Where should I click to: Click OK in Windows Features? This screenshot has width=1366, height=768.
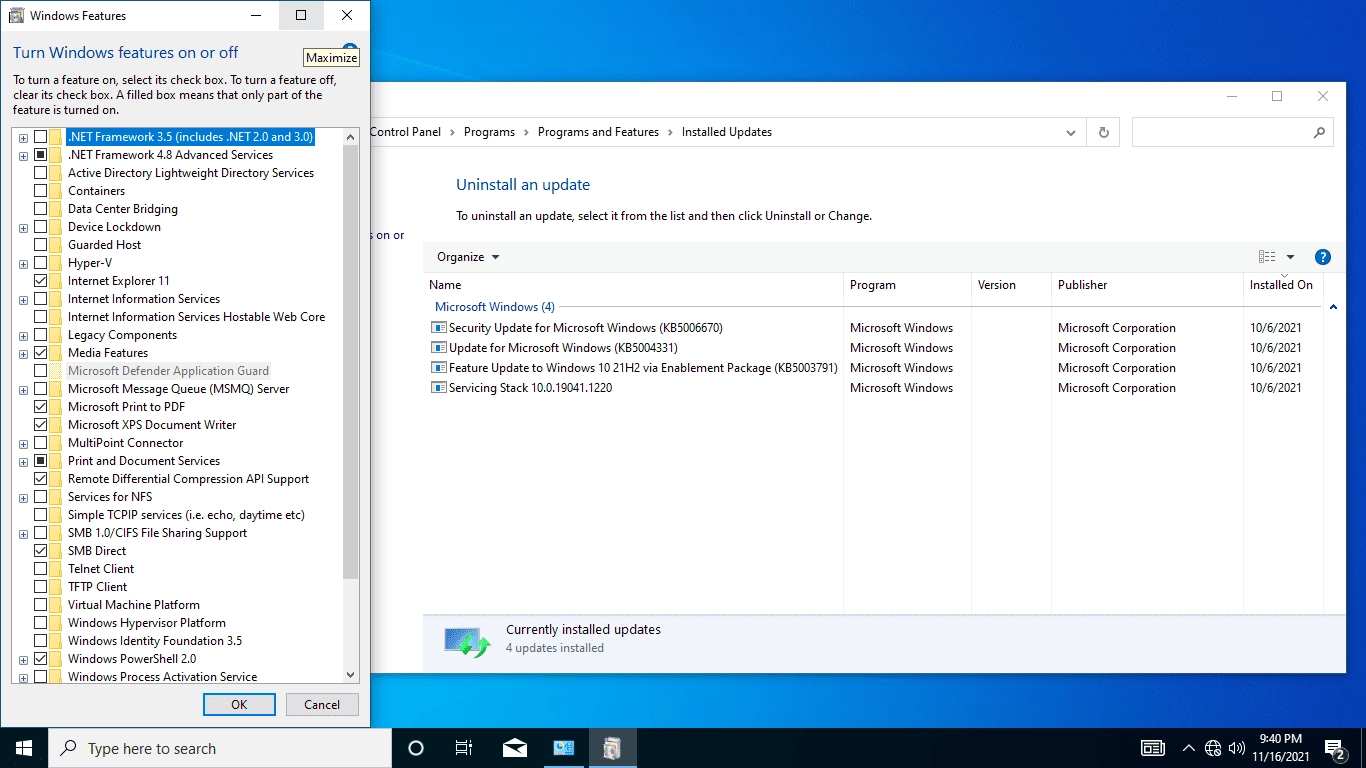coord(239,704)
